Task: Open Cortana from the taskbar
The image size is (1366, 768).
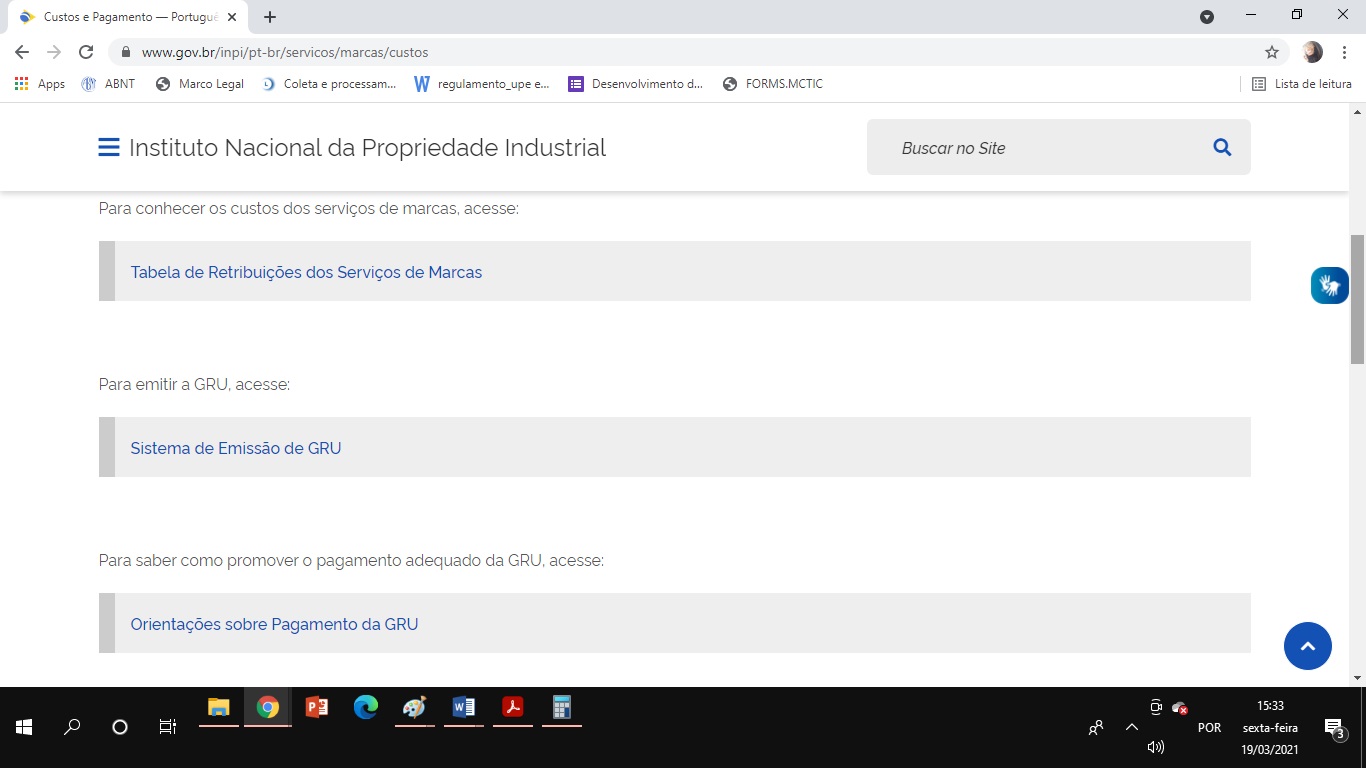Action: click(120, 727)
